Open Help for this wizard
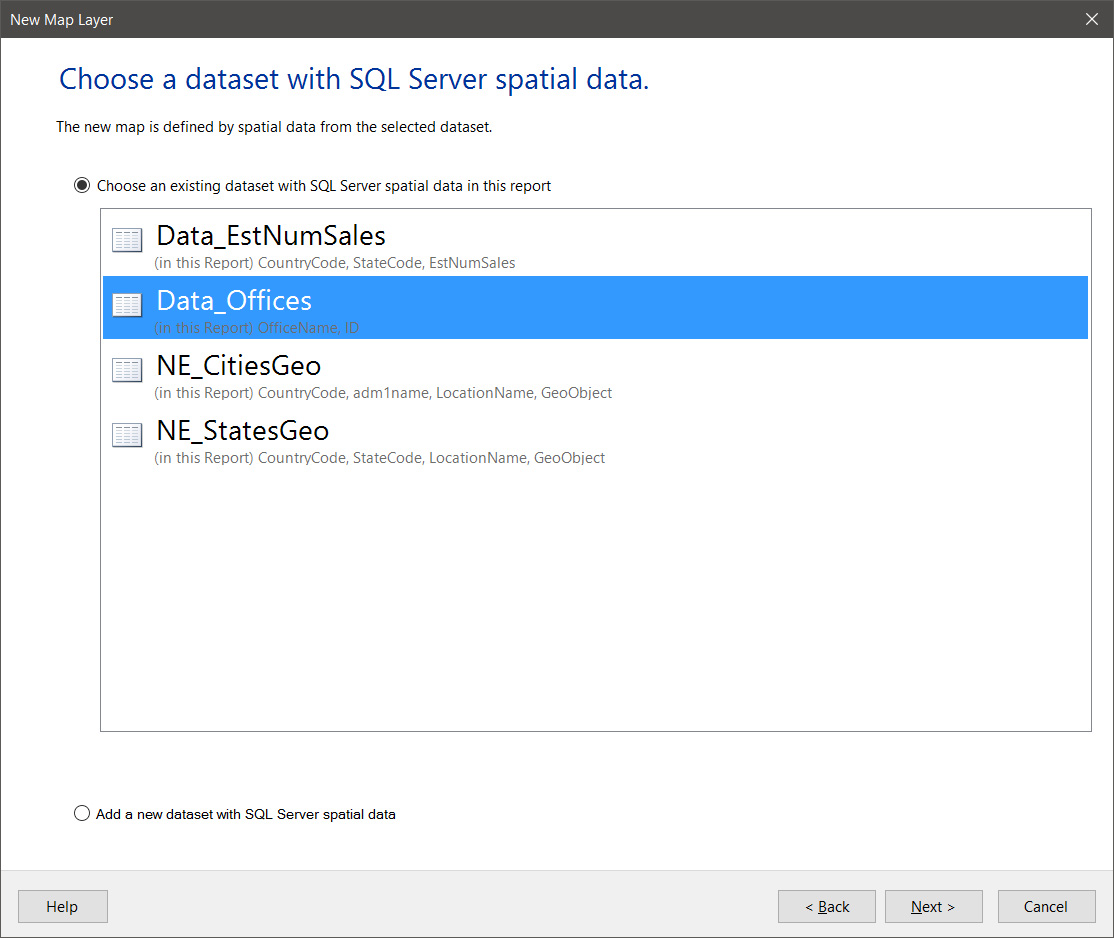 pyautogui.click(x=62, y=907)
